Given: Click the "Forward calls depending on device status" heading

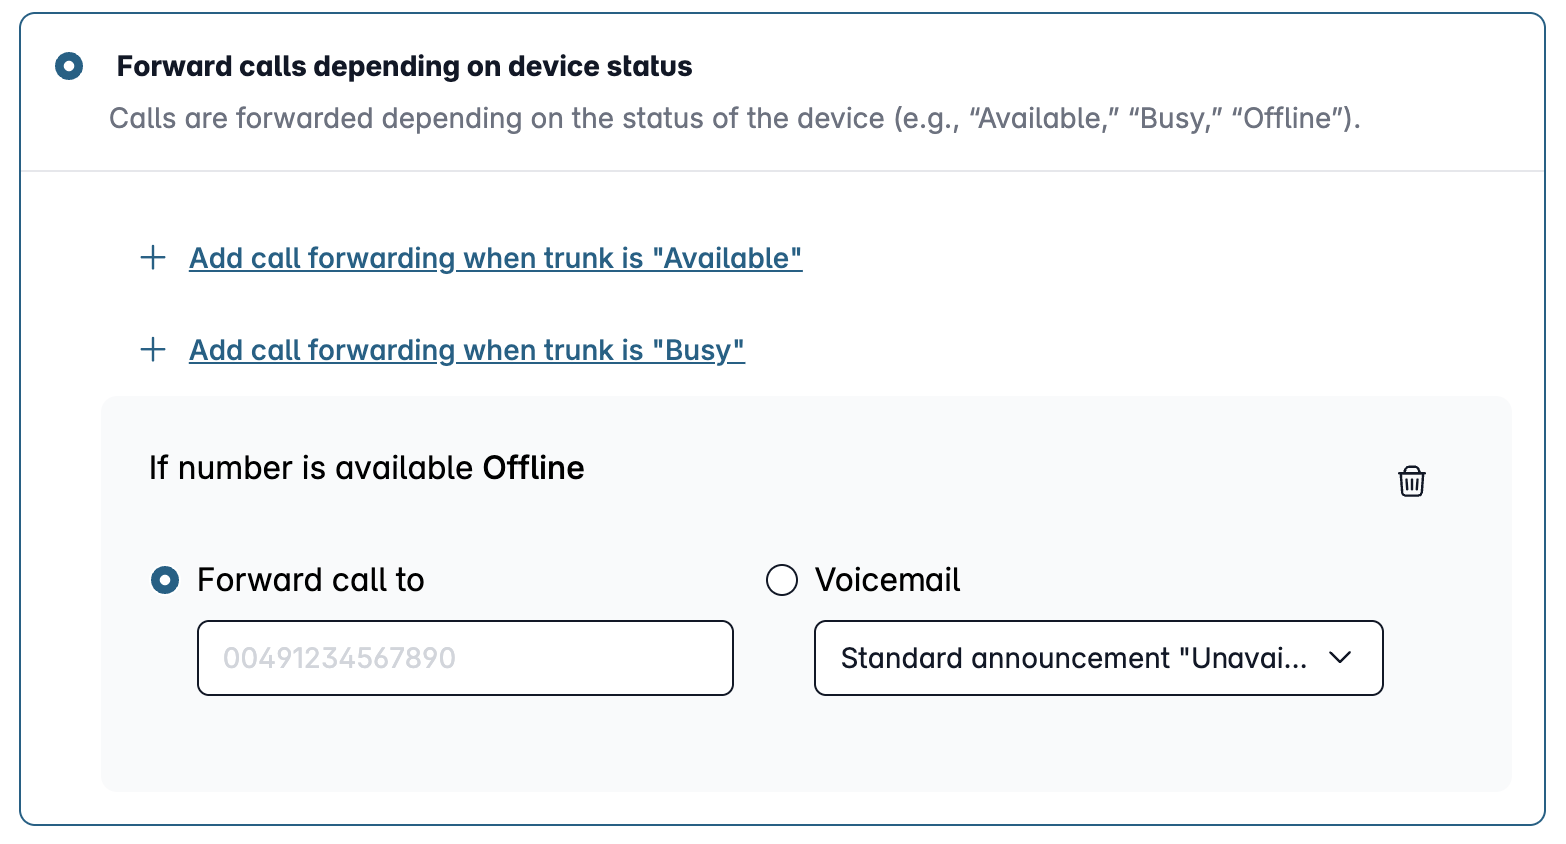Looking at the screenshot, I should point(404,67).
